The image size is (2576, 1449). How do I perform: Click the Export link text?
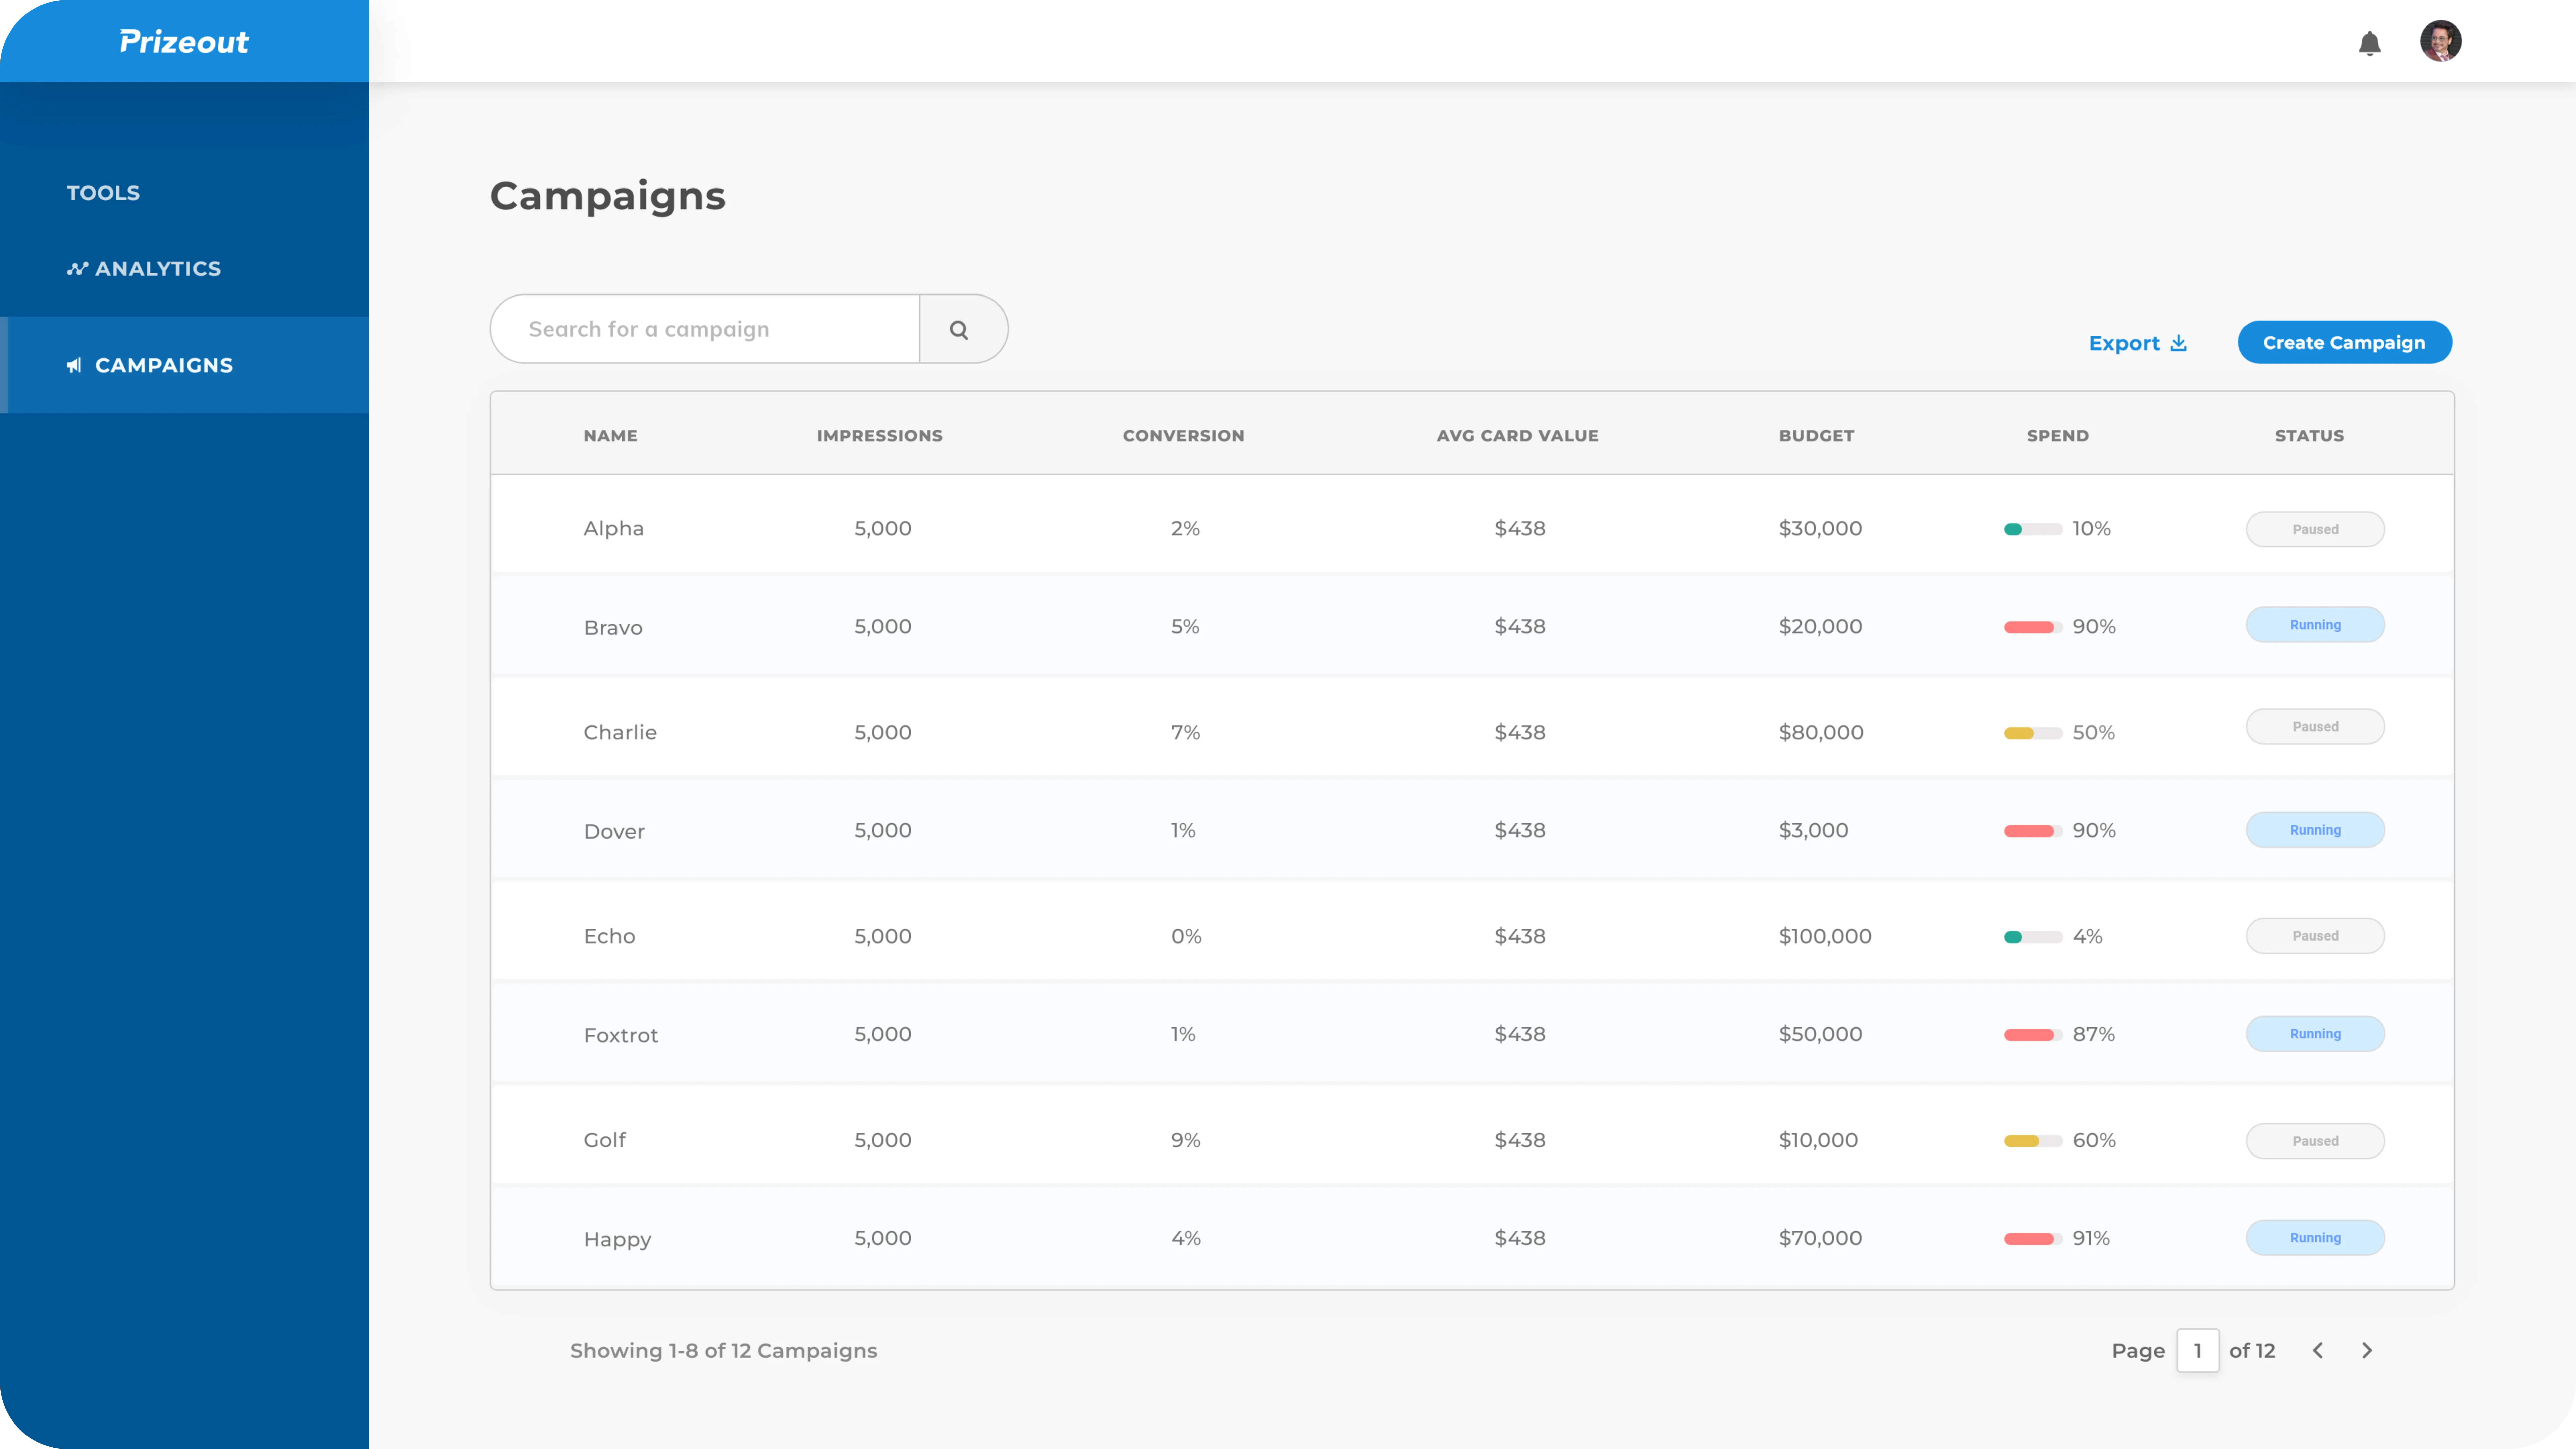[x=2124, y=343]
